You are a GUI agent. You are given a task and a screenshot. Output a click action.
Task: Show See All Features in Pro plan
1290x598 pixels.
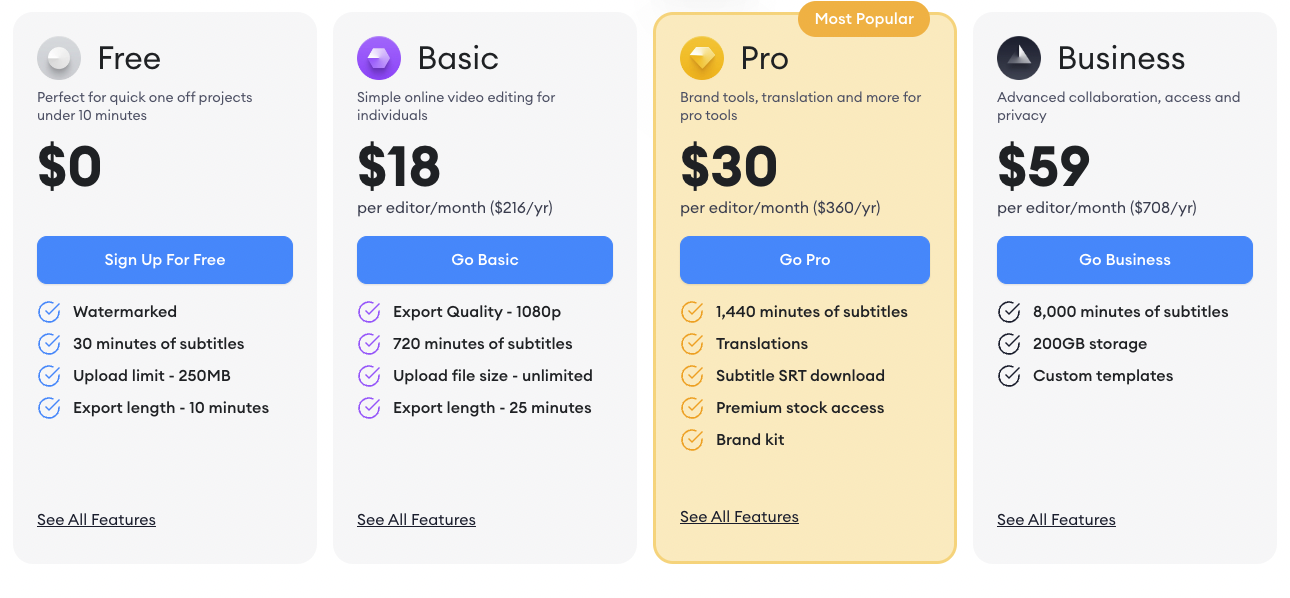coord(739,517)
